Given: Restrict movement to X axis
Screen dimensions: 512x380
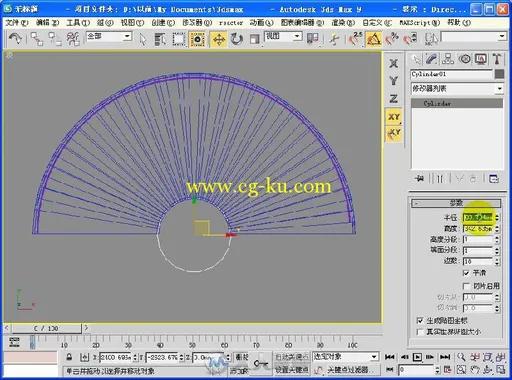Looking at the screenshot, I should coord(394,63).
